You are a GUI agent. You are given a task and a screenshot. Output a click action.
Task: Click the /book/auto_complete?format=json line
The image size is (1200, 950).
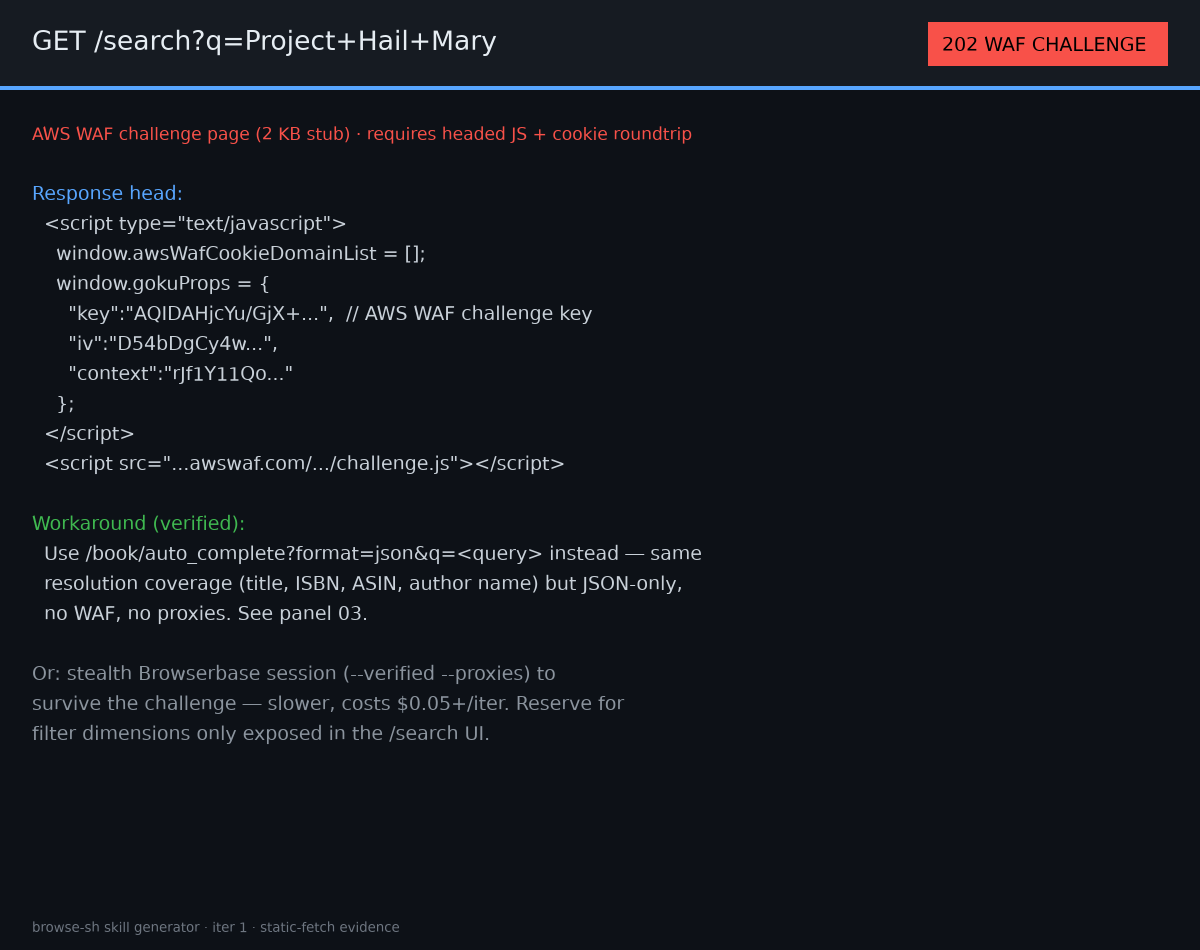pos(373,553)
